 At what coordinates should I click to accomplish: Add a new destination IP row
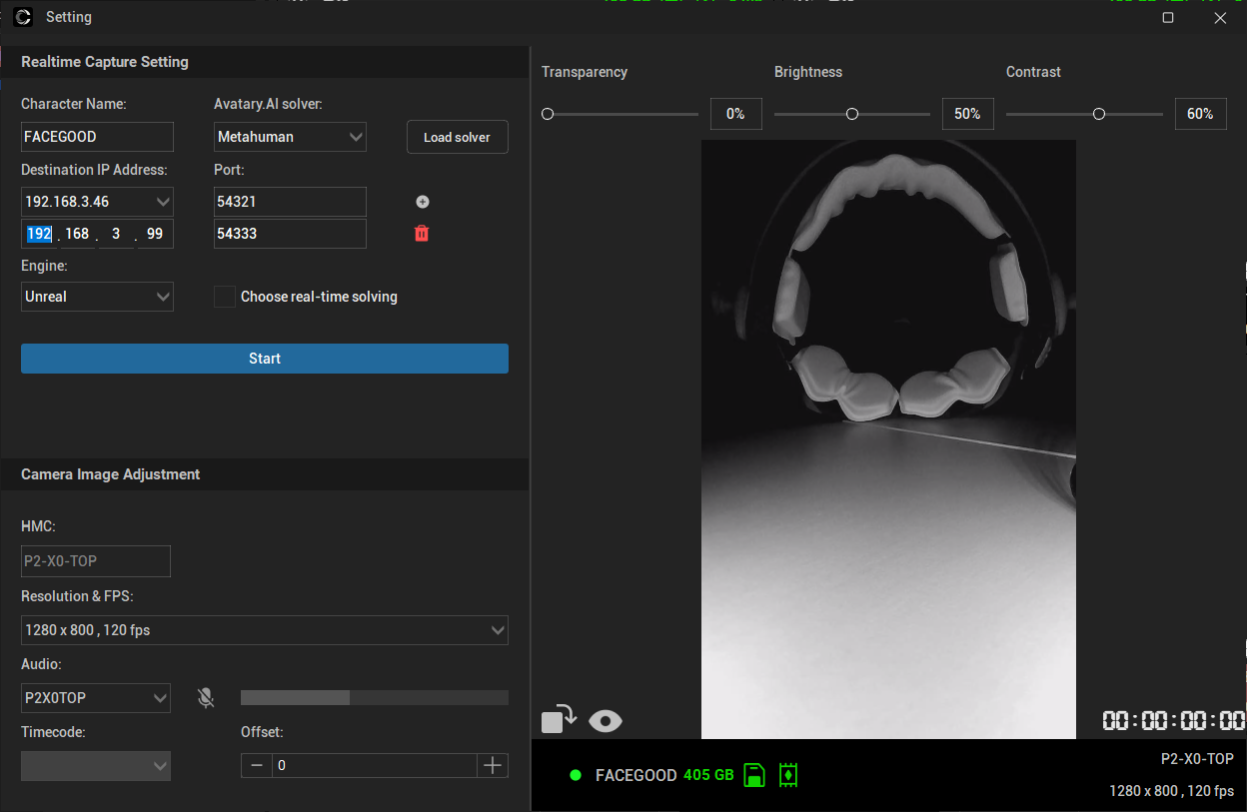click(x=422, y=202)
